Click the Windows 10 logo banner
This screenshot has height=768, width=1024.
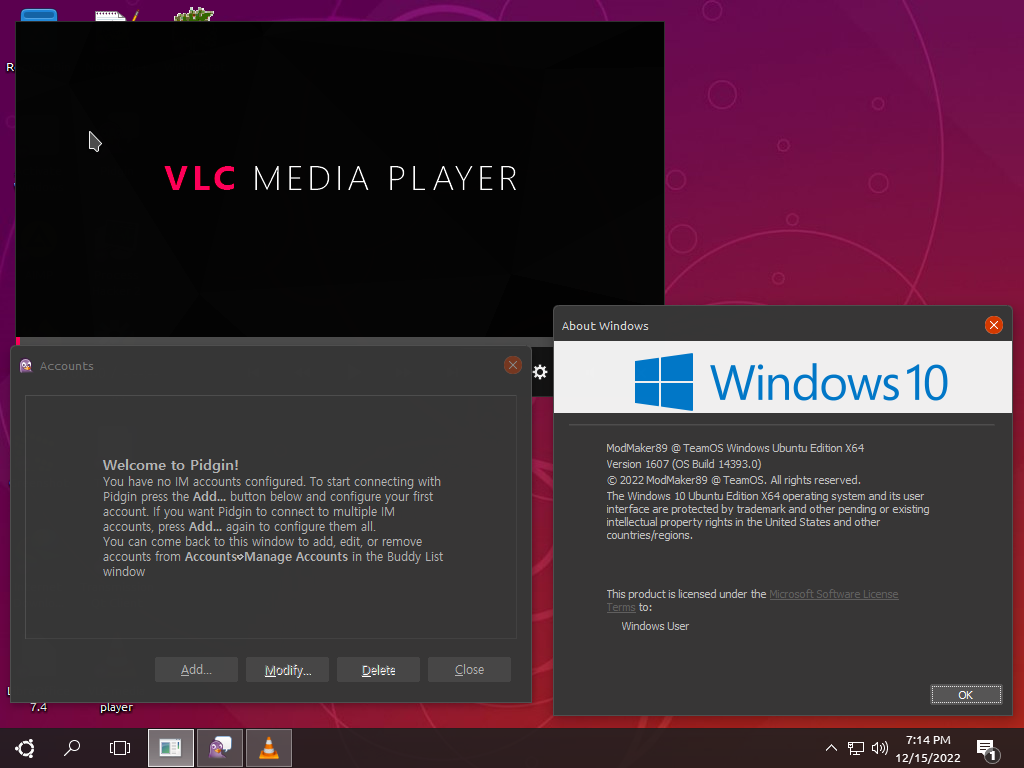(x=782, y=377)
